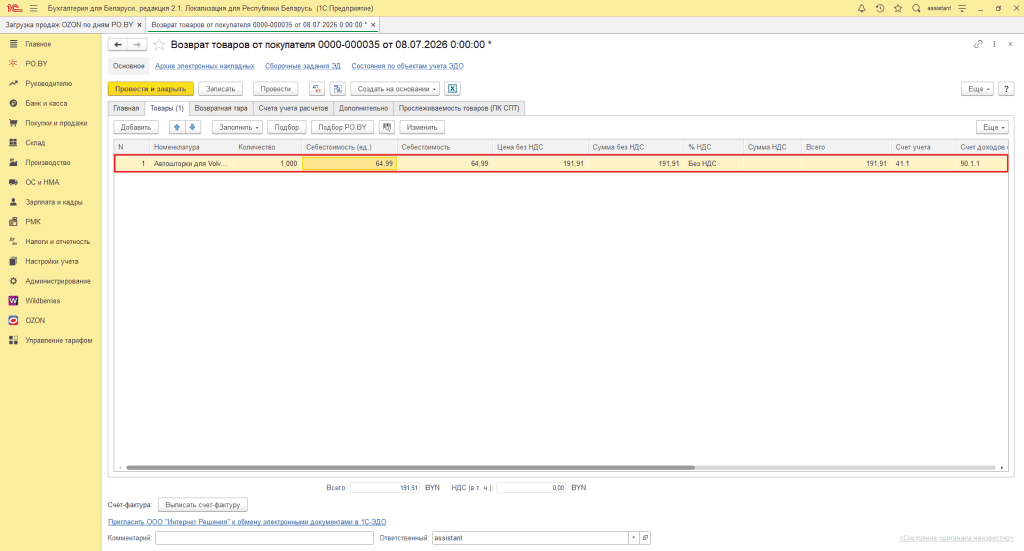
Task: Open the Wildberries section
Action: pos(42,301)
